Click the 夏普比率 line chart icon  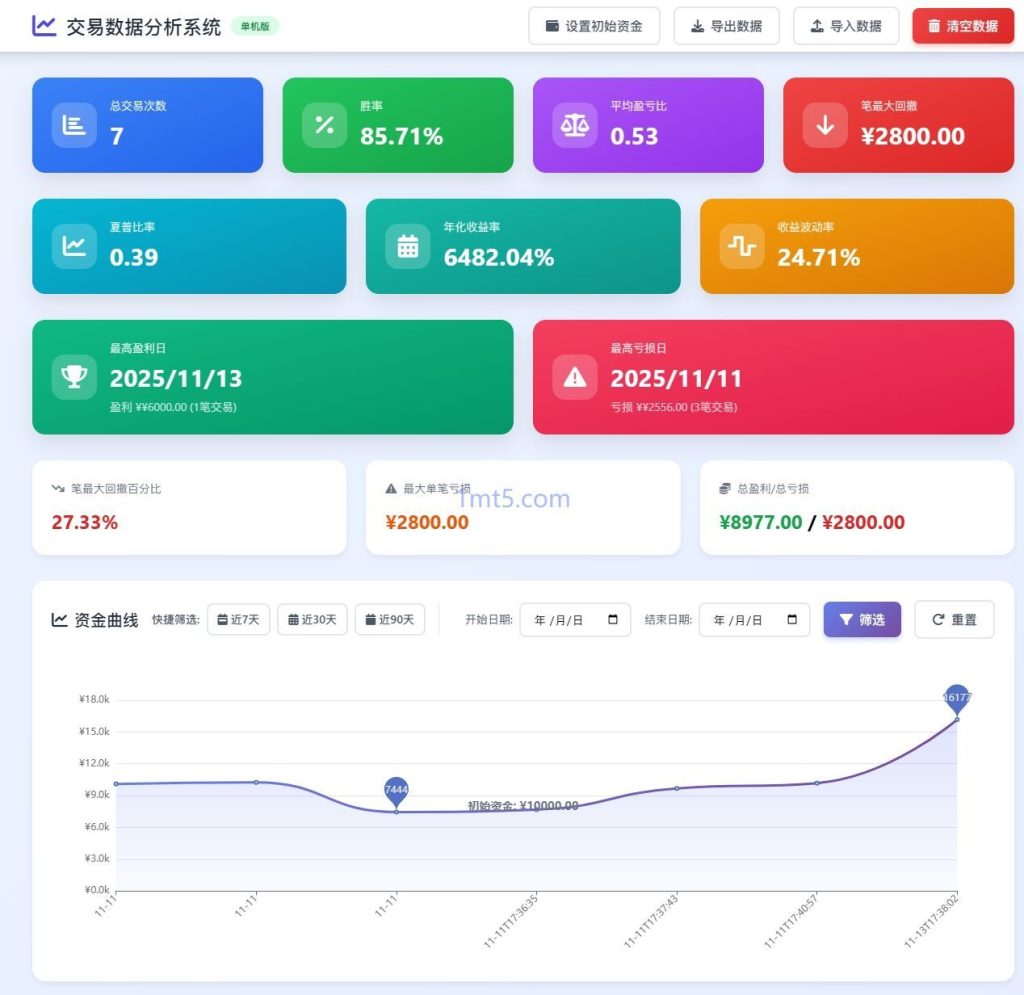pos(71,245)
